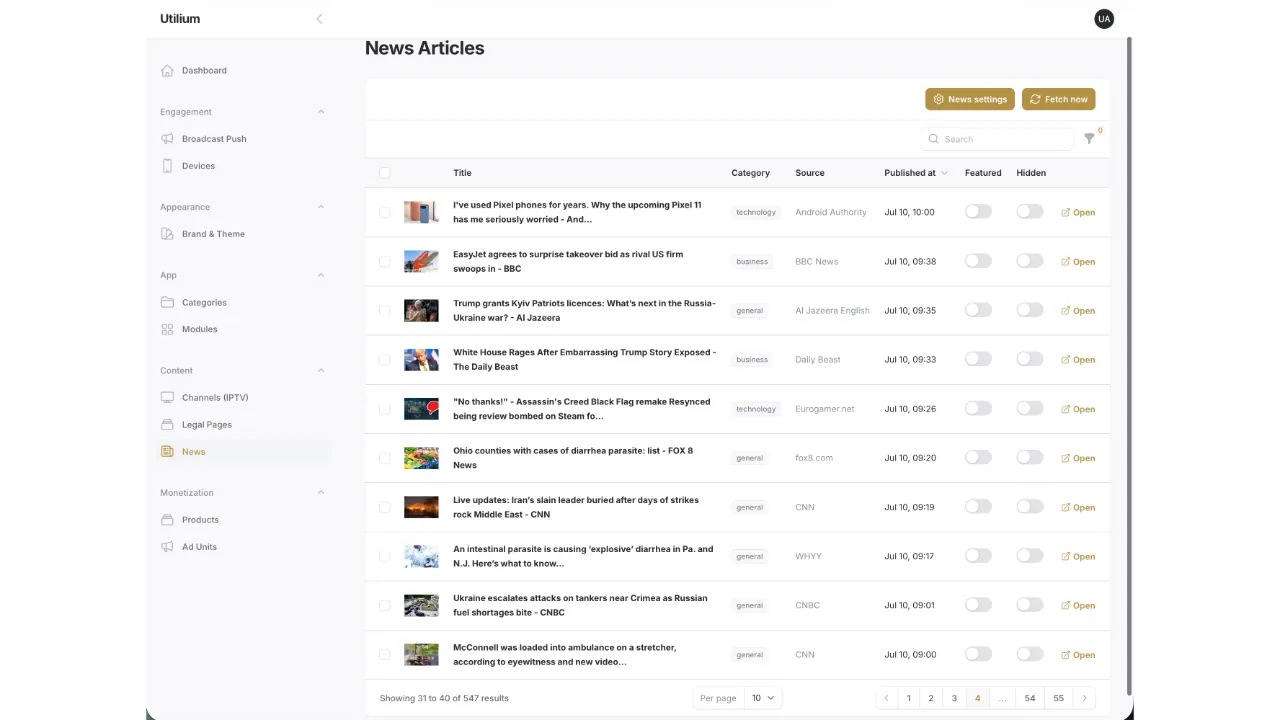Click the Ad Units megaphone icon
This screenshot has height=720, width=1280.
pyautogui.click(x=167, y=547)
